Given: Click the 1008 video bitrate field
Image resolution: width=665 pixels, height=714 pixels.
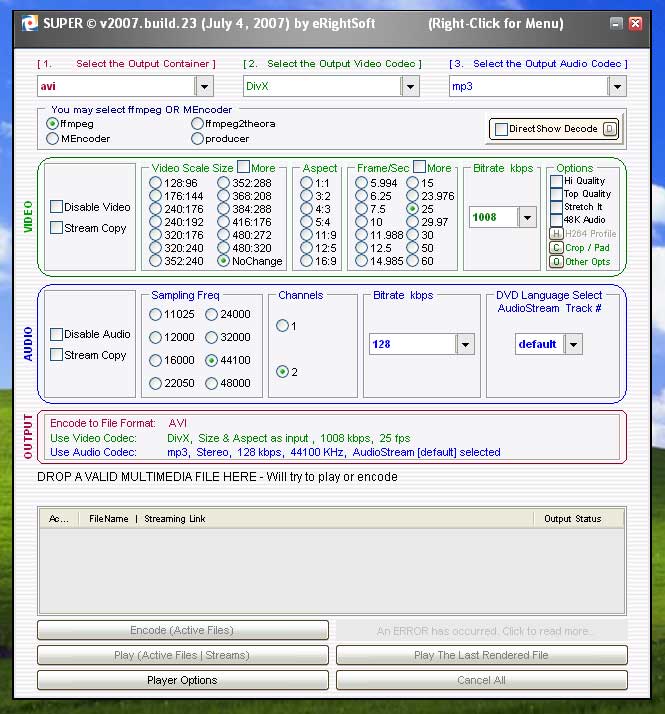Looking at the screenshot, I should 493,217.
